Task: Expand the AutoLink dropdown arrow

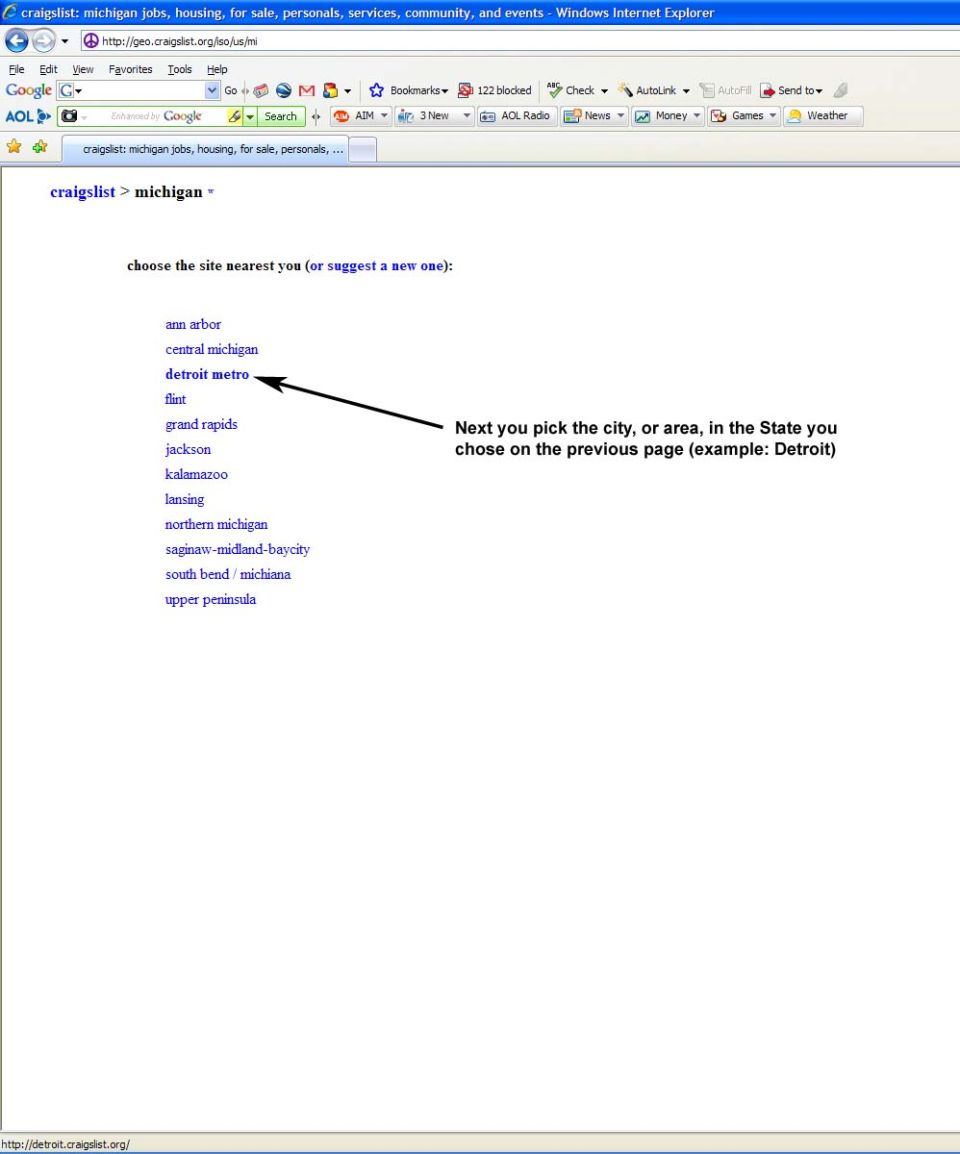Action: 686,91
